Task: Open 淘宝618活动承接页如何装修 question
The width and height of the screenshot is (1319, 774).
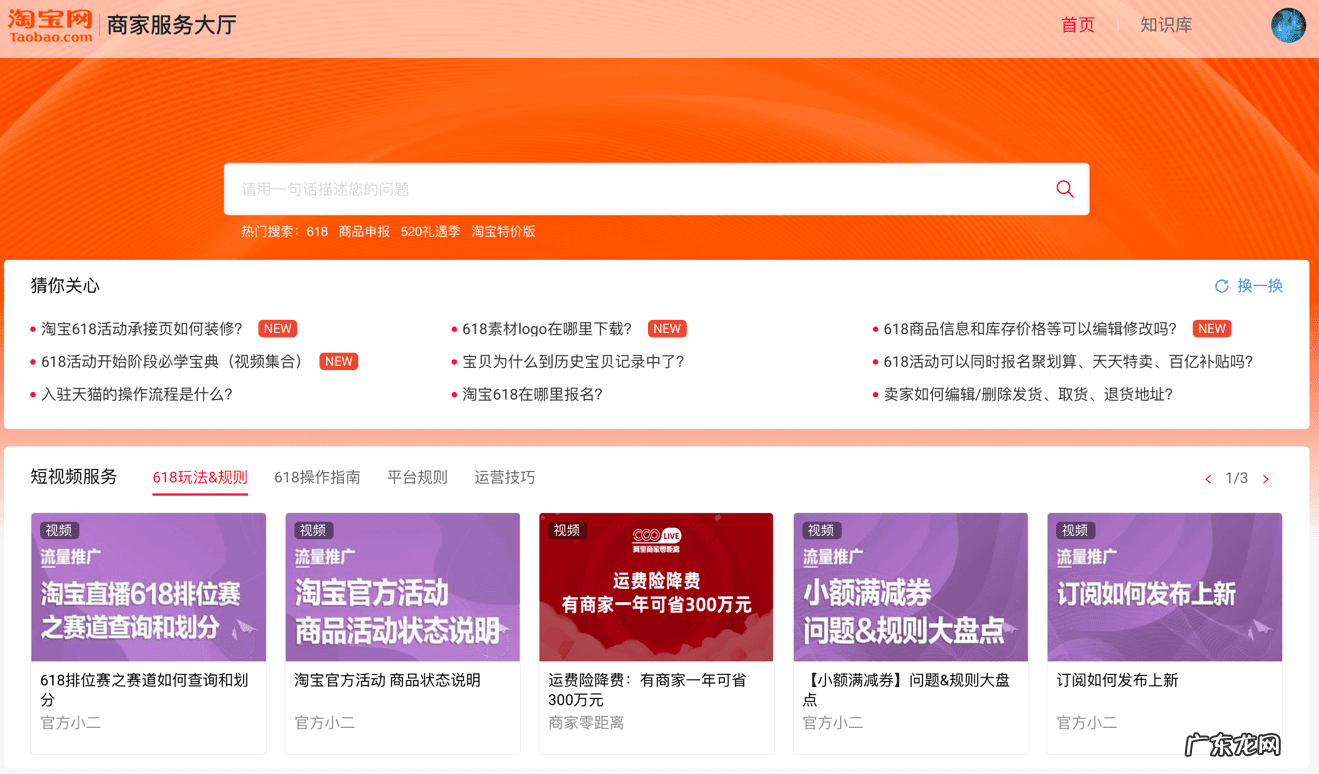Action: click(142, 329)
